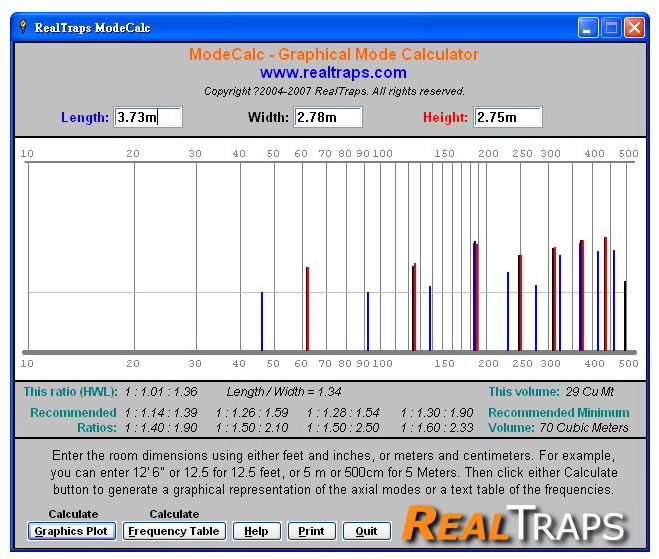Open Help
This screenshot has height=559, width=659.
[256, 531]
